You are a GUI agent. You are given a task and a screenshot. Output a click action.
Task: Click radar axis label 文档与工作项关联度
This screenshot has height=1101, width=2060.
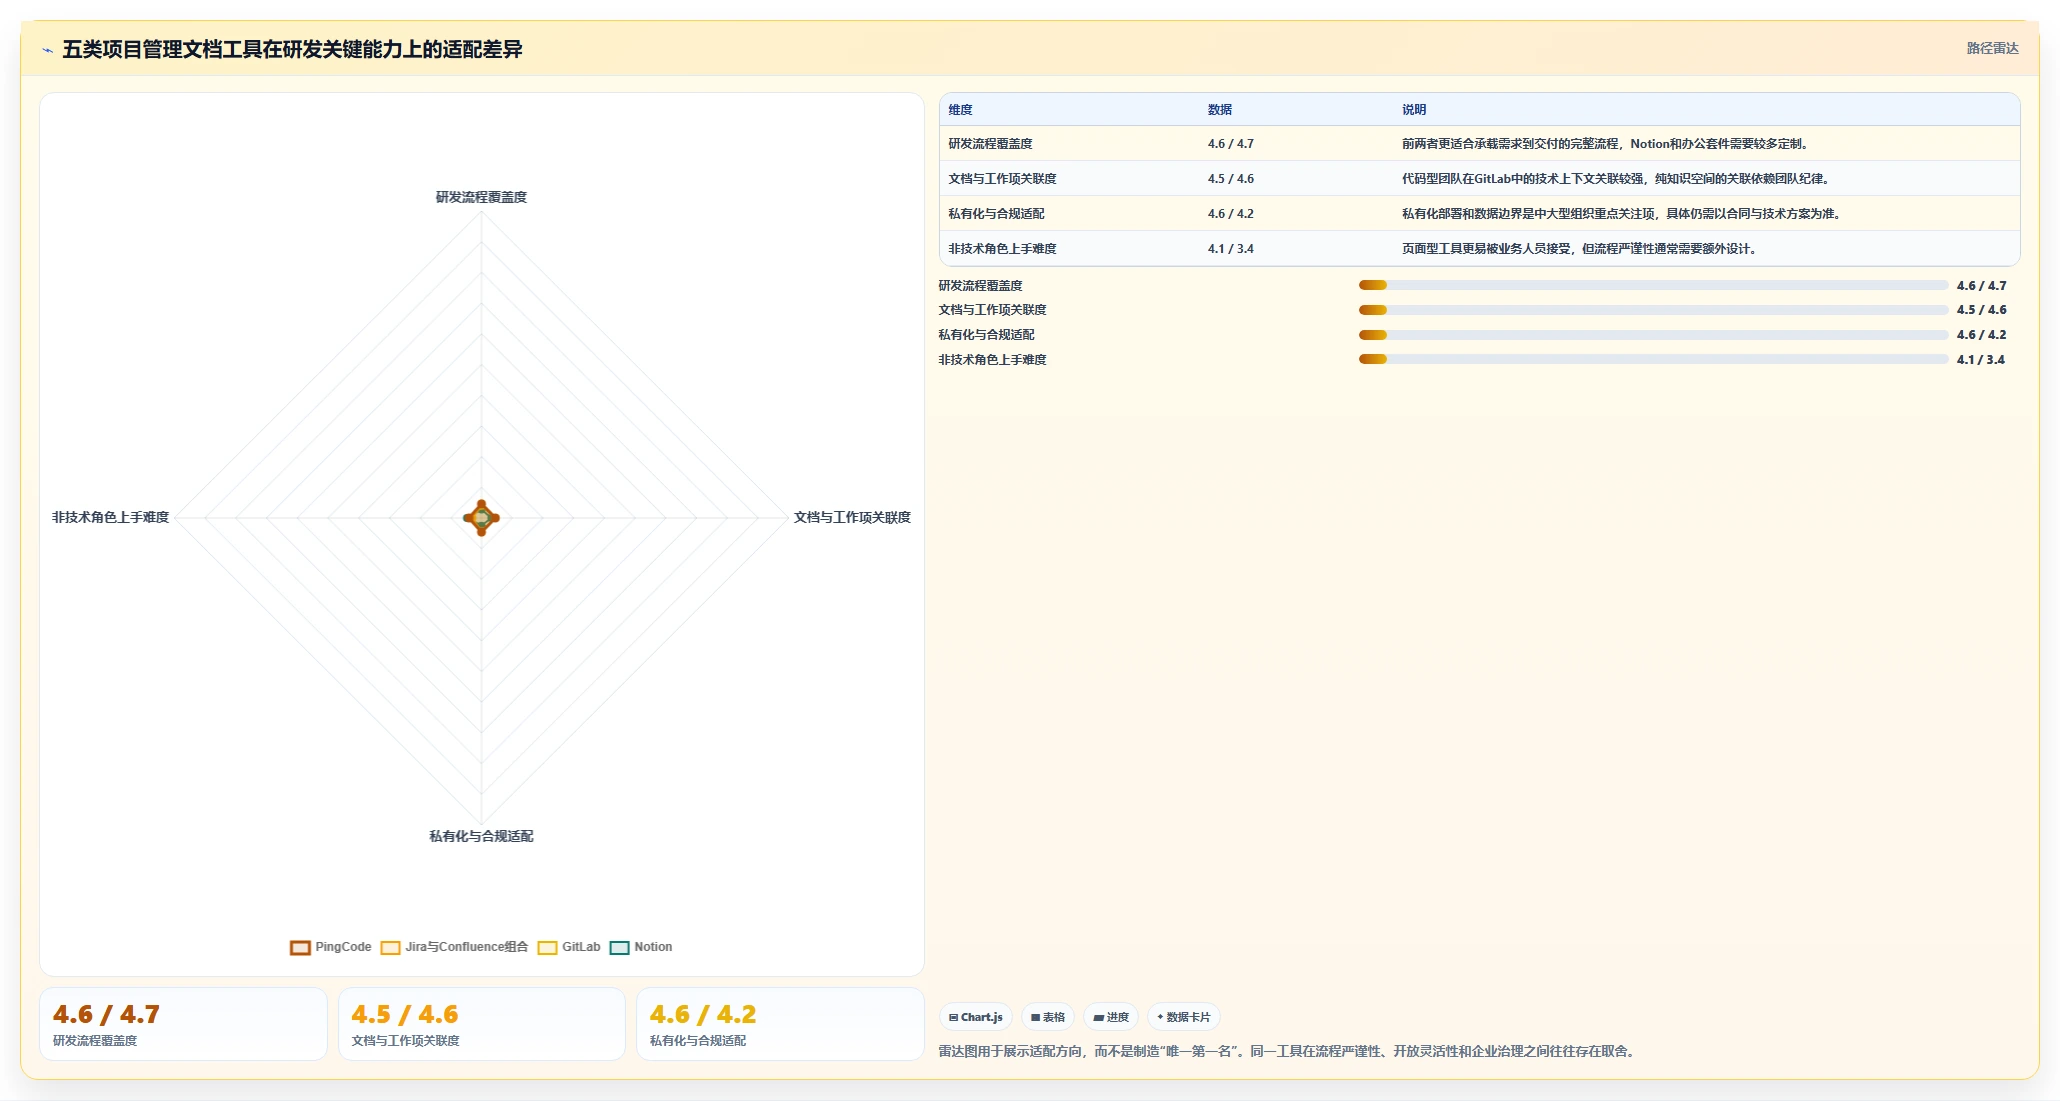852,517
